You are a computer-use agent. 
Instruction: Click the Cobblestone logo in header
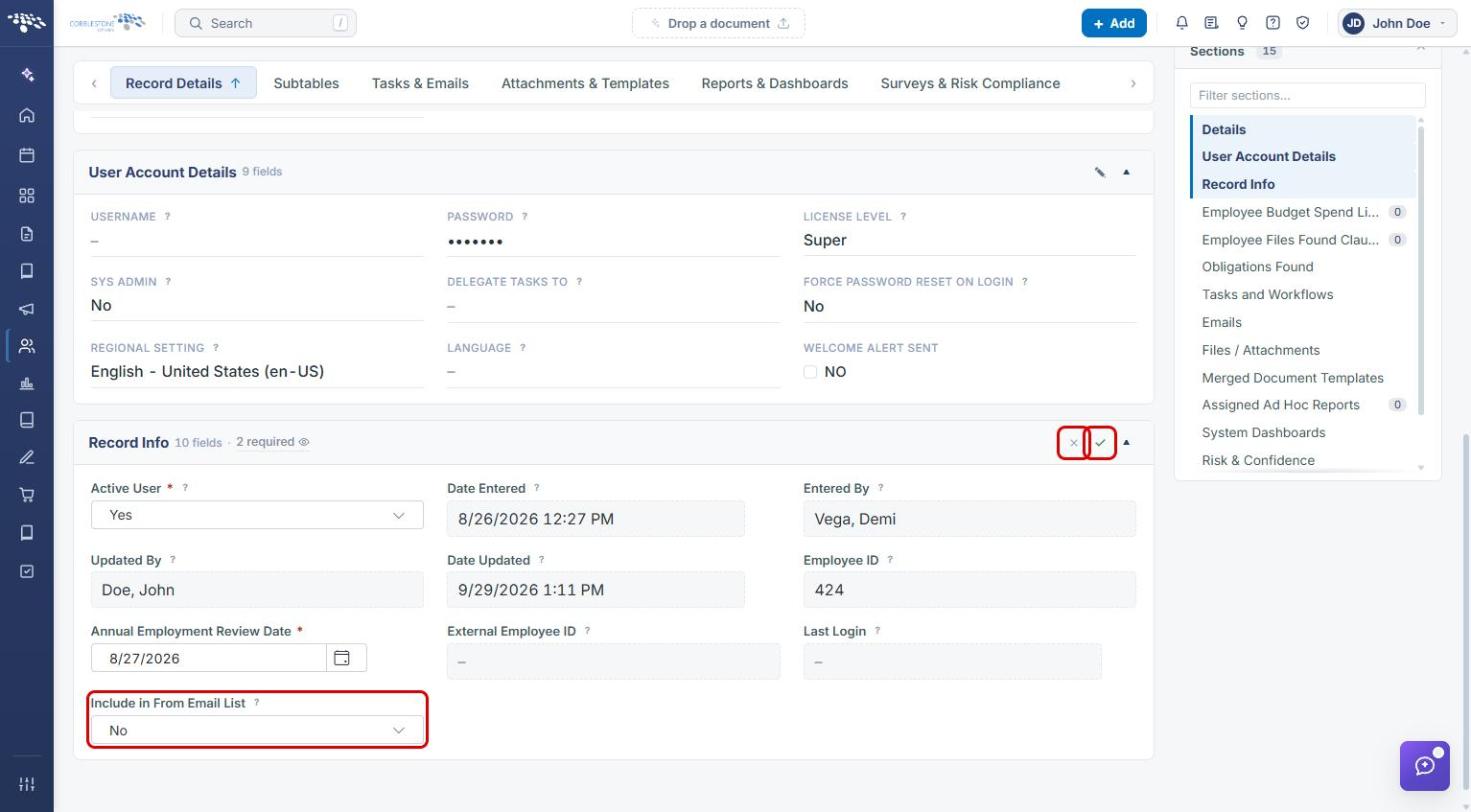[x=107, y=23]
